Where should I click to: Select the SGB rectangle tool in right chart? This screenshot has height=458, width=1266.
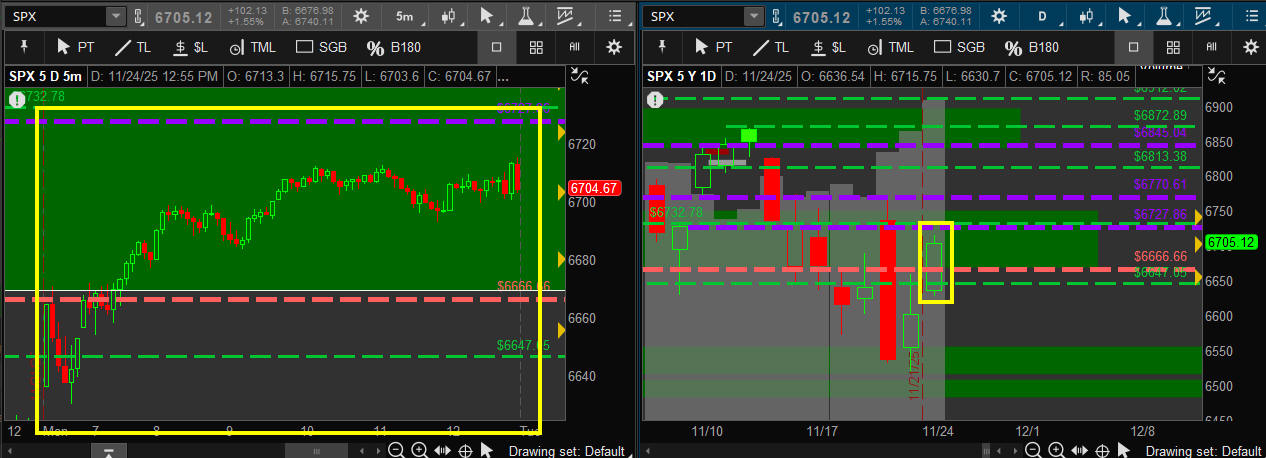[958, 47]
